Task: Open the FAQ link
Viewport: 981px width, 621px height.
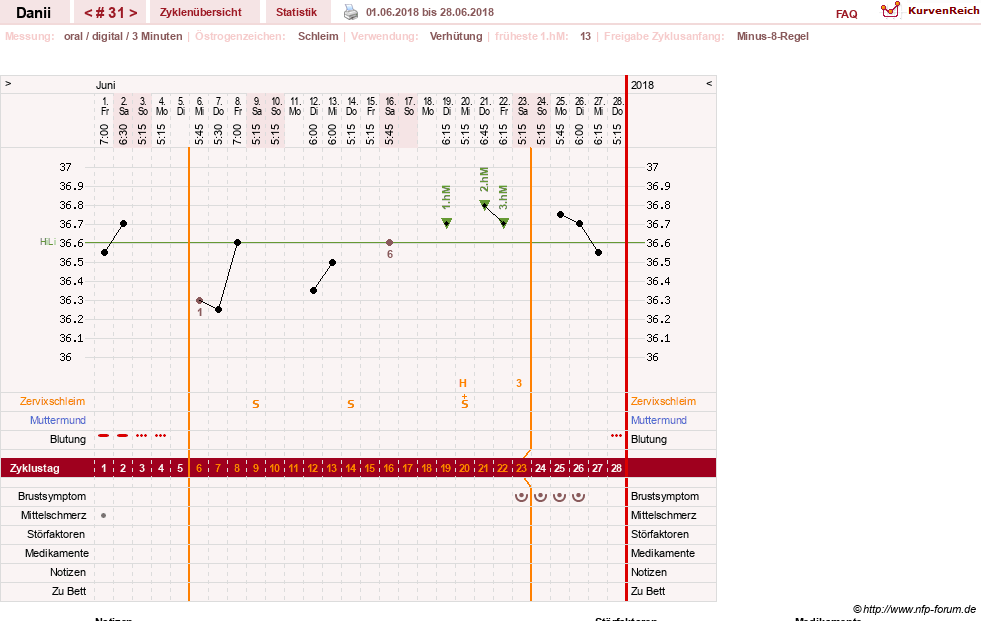Action: [x=846, y=14]
